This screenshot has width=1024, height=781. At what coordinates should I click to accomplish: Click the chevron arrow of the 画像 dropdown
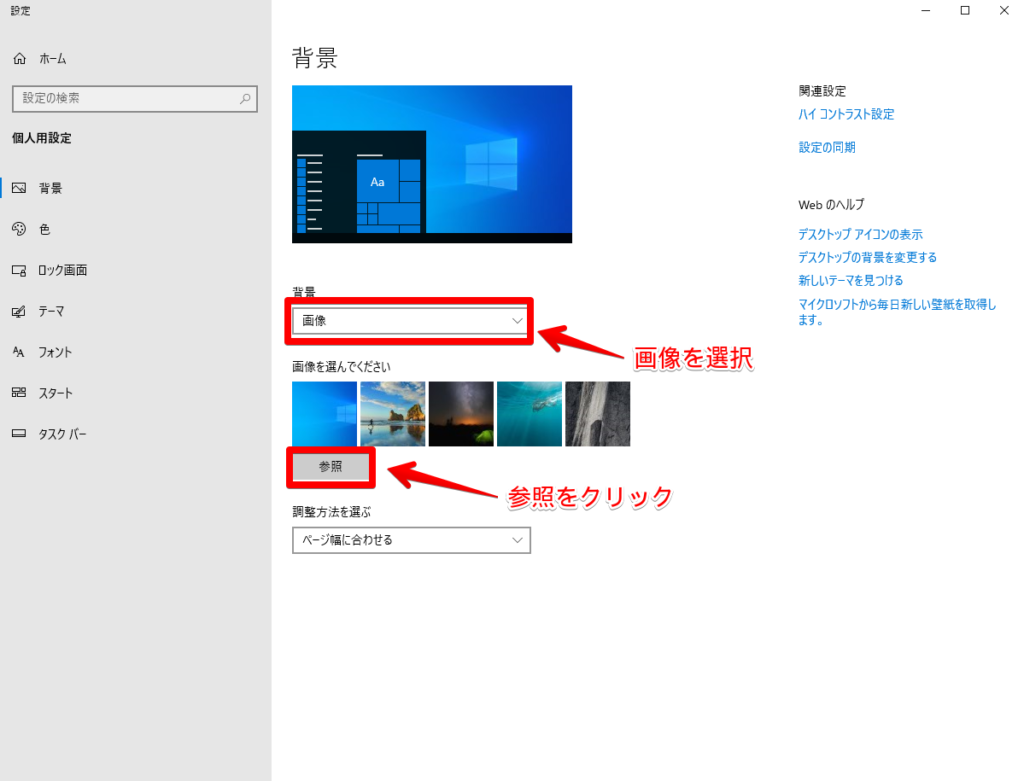click(x=517, y=321)
